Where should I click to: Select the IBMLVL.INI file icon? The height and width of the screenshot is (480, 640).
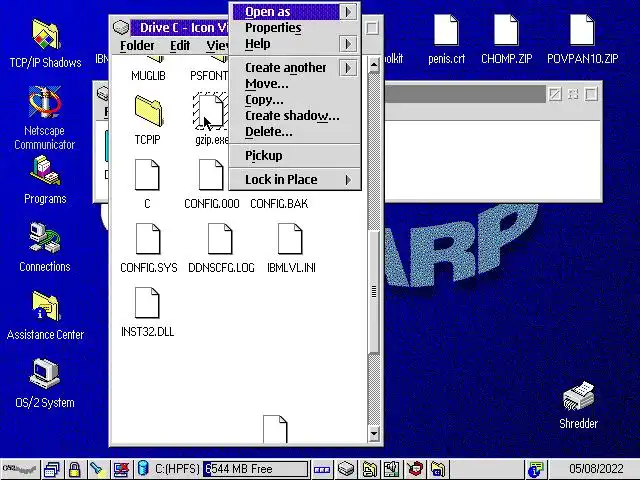(290, 239)
